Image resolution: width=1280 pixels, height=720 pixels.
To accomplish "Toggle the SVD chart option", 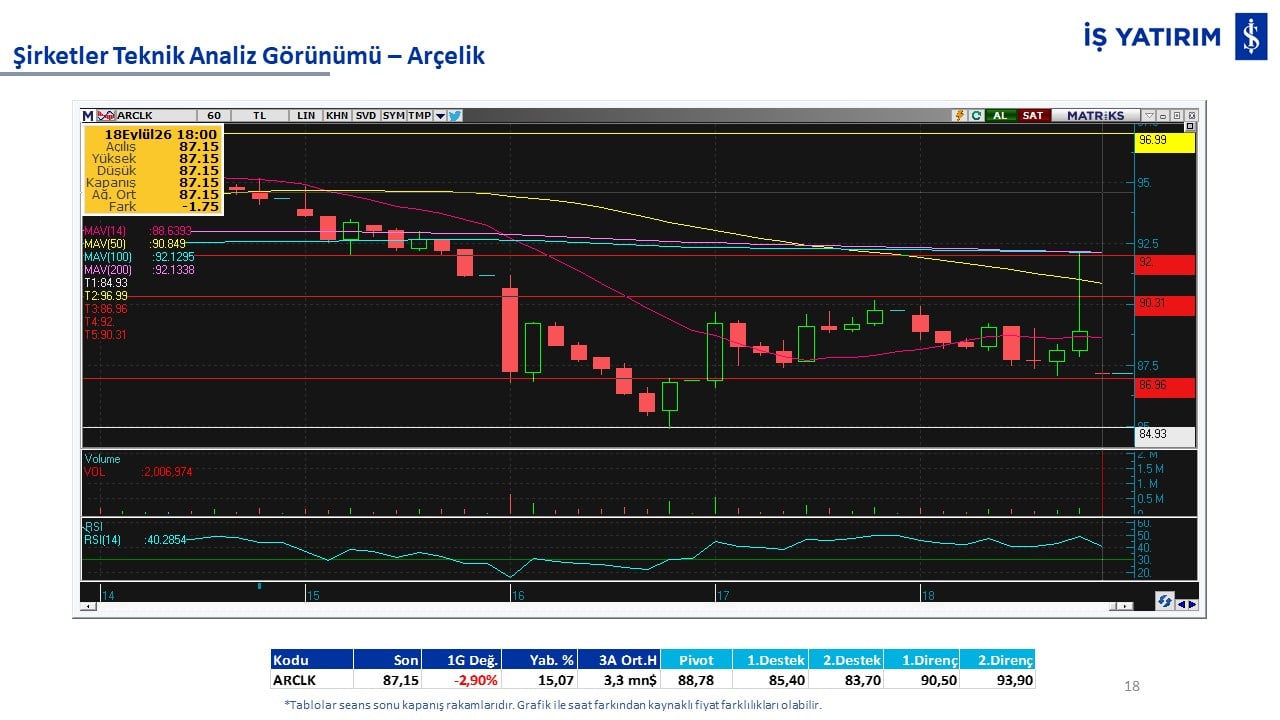I will click(366, 116).
